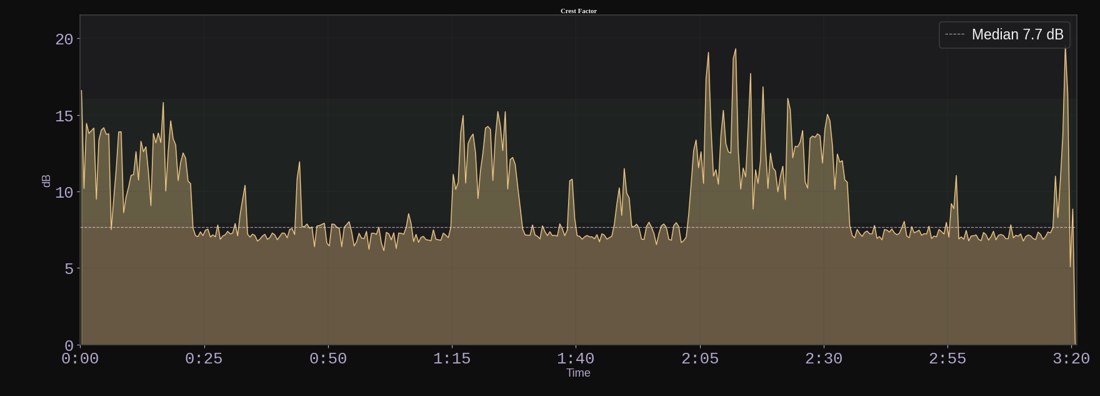
Task: Select the 1:40 time axis label
Action: pos(576,359)
